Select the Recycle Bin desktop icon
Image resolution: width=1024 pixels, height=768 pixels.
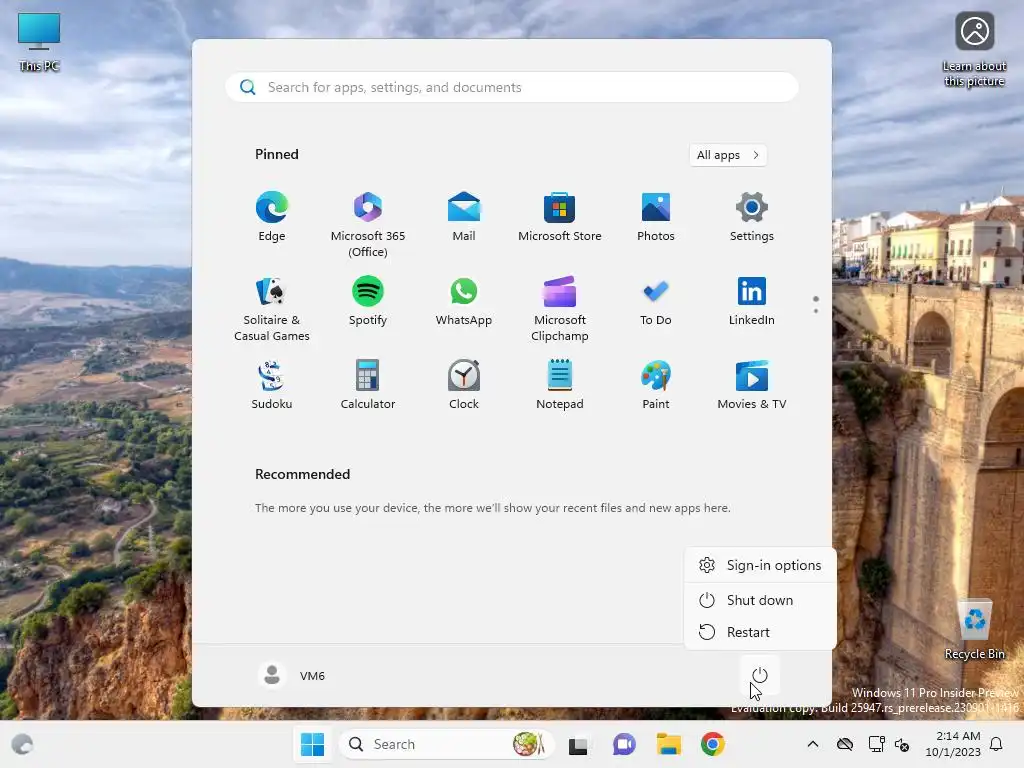(x=974, y=630)
